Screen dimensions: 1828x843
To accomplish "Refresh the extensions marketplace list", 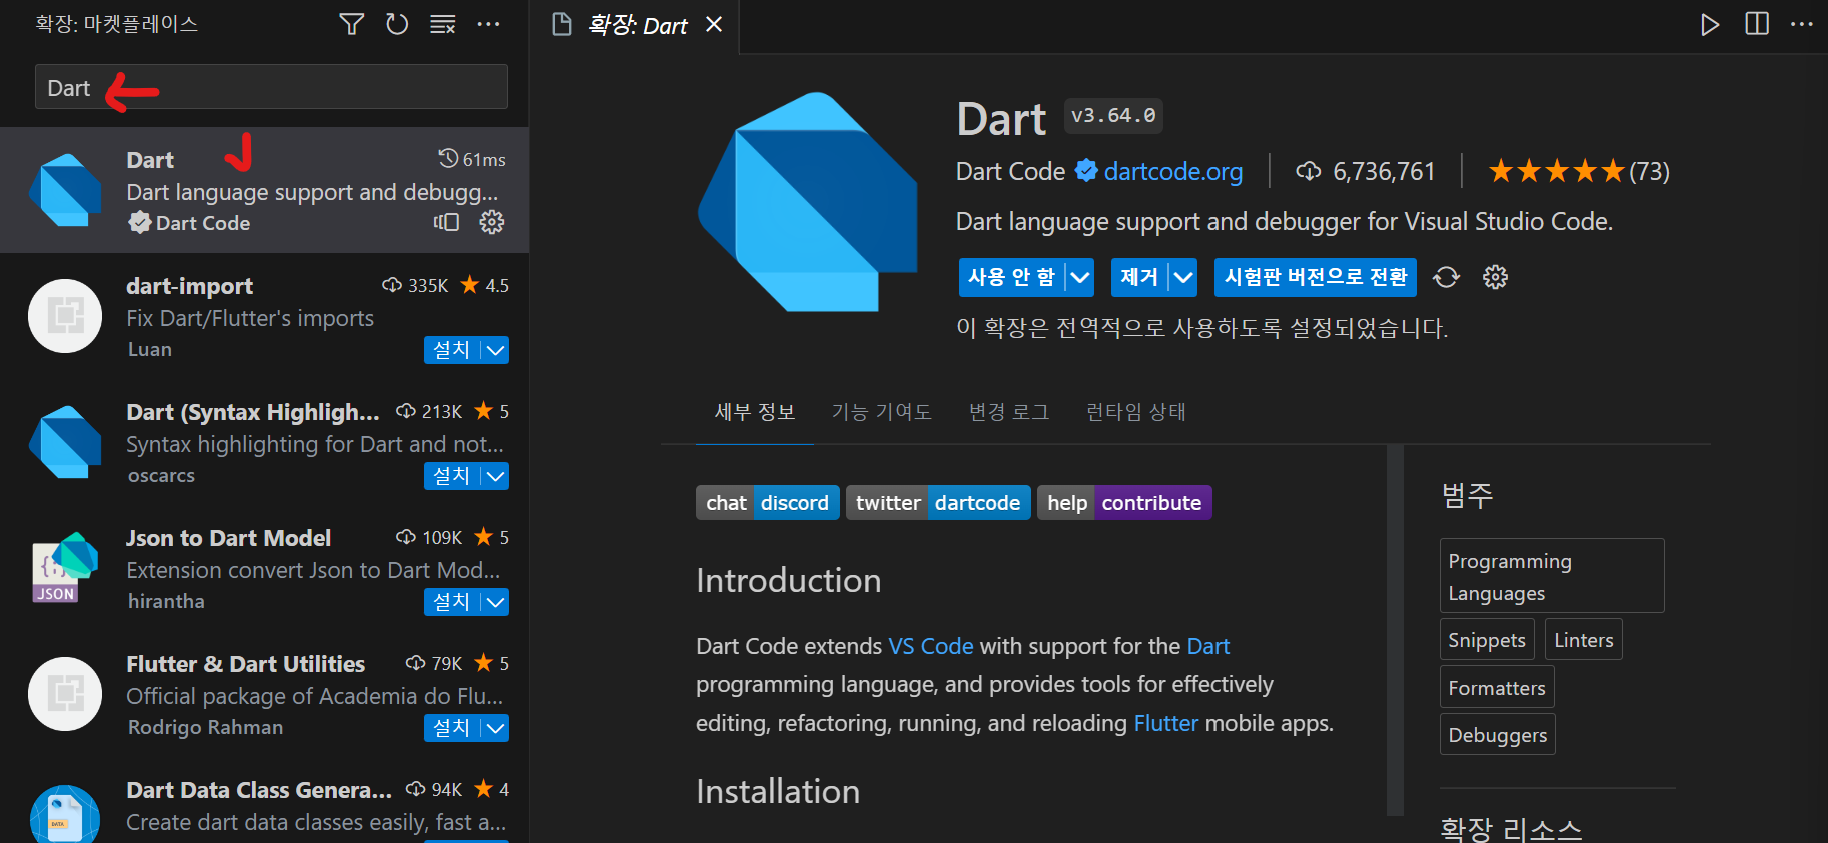I will point(397,24).
